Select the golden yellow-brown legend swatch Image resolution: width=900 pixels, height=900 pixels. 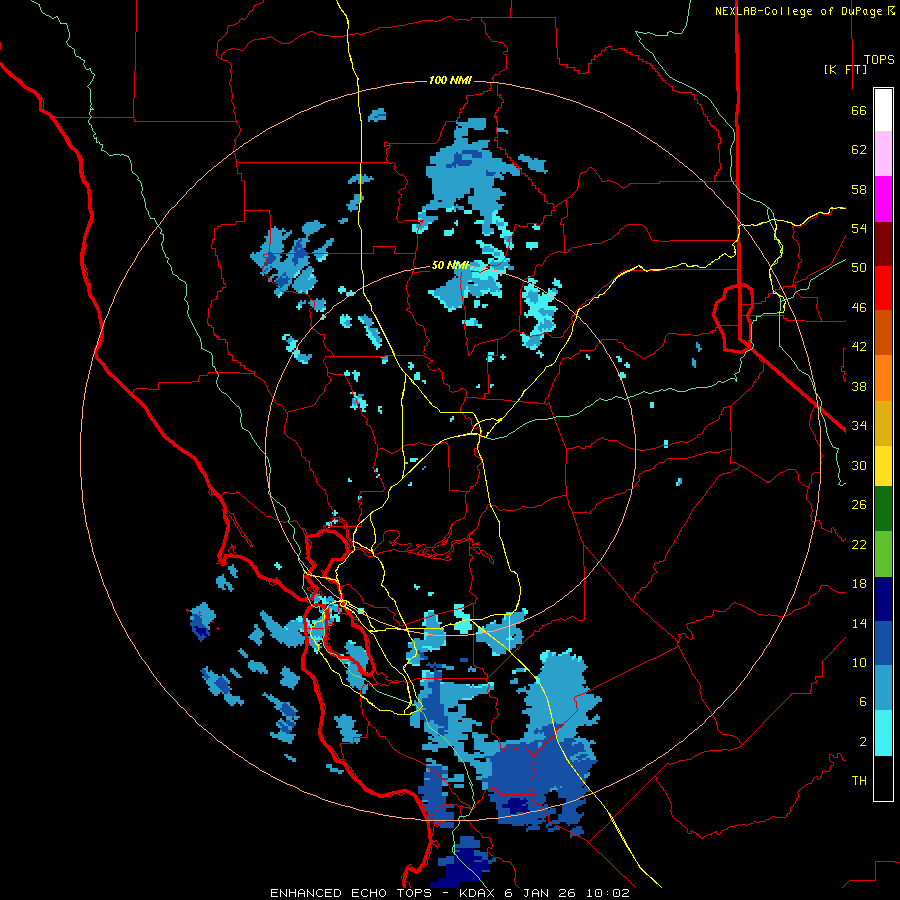click(x=883, y=423)
